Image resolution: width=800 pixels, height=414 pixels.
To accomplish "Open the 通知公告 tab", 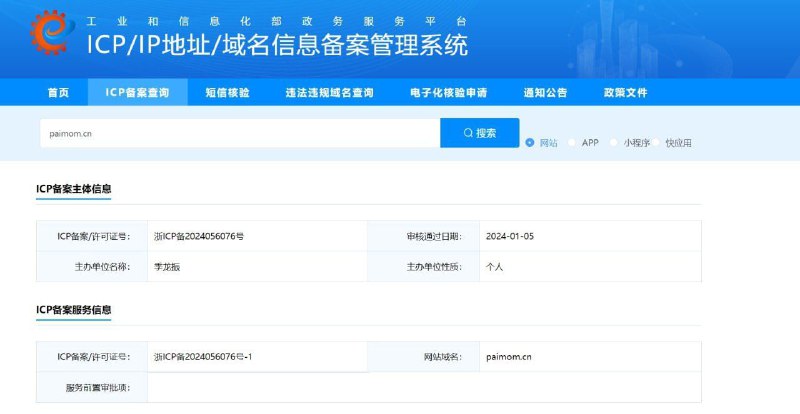I will (545, 92).
